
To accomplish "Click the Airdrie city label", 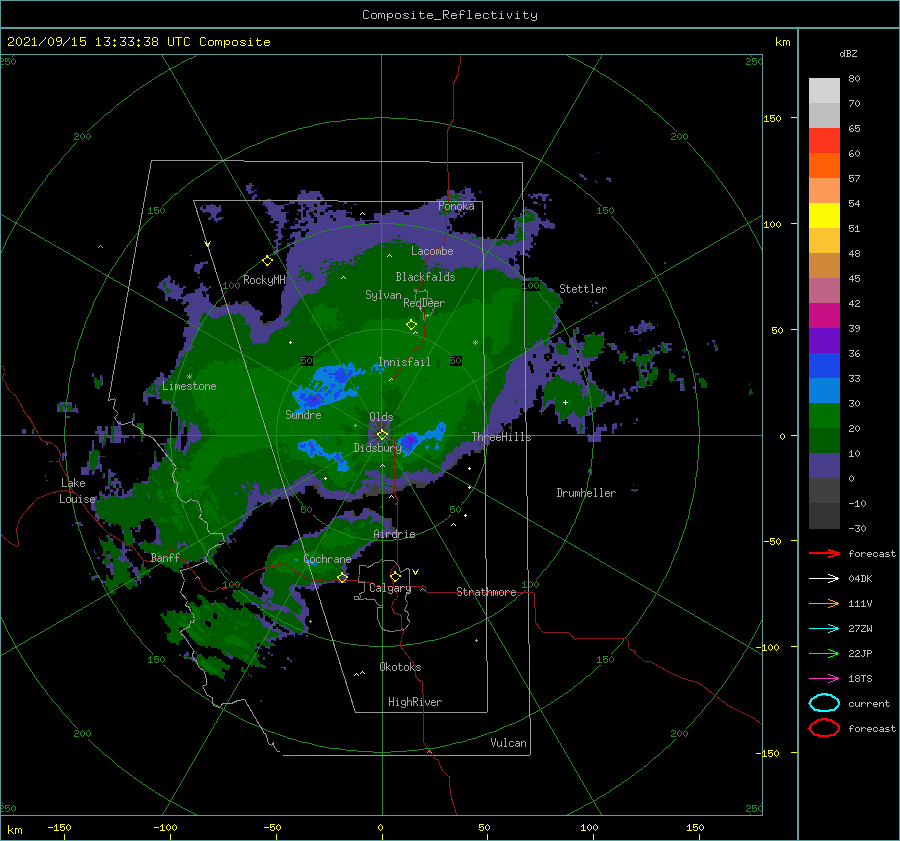I will coord(394,534).
